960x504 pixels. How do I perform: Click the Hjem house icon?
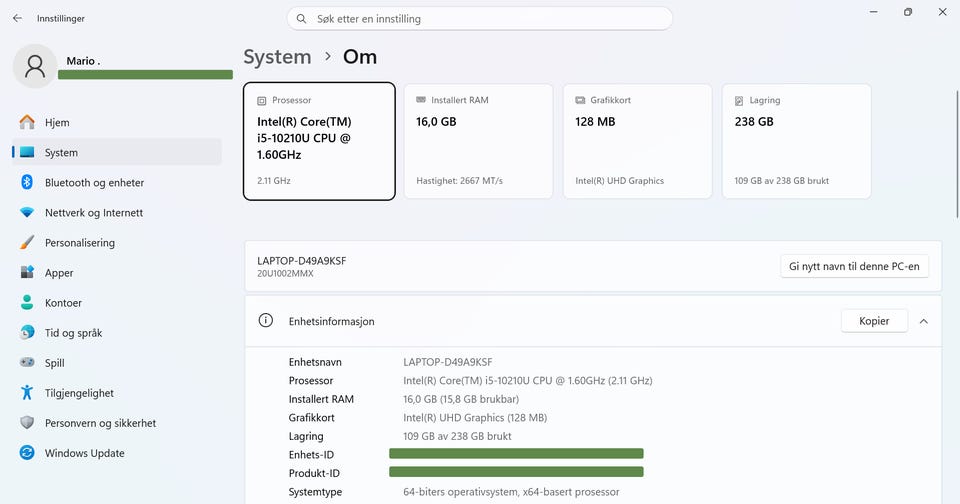[27, 122]
